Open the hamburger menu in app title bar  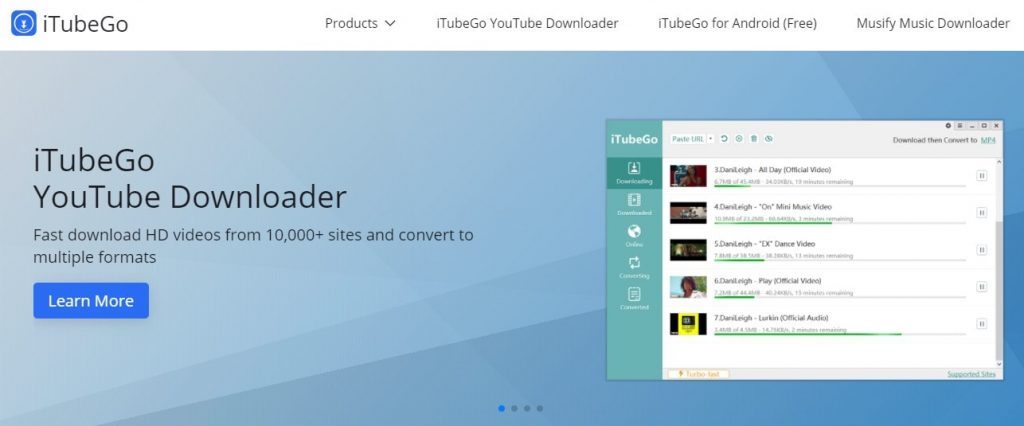[x=960, y=125]
